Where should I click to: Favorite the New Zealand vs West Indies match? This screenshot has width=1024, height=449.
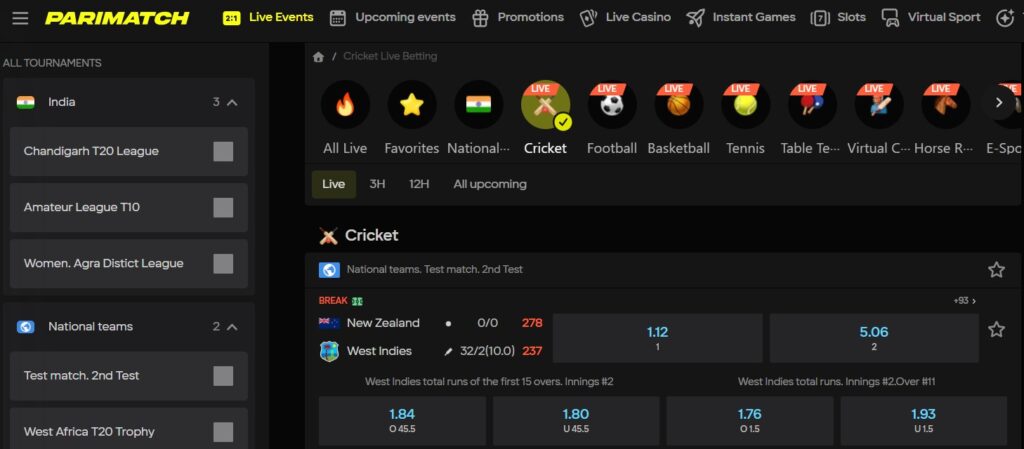pyautogui.click(x=996, y=330)
